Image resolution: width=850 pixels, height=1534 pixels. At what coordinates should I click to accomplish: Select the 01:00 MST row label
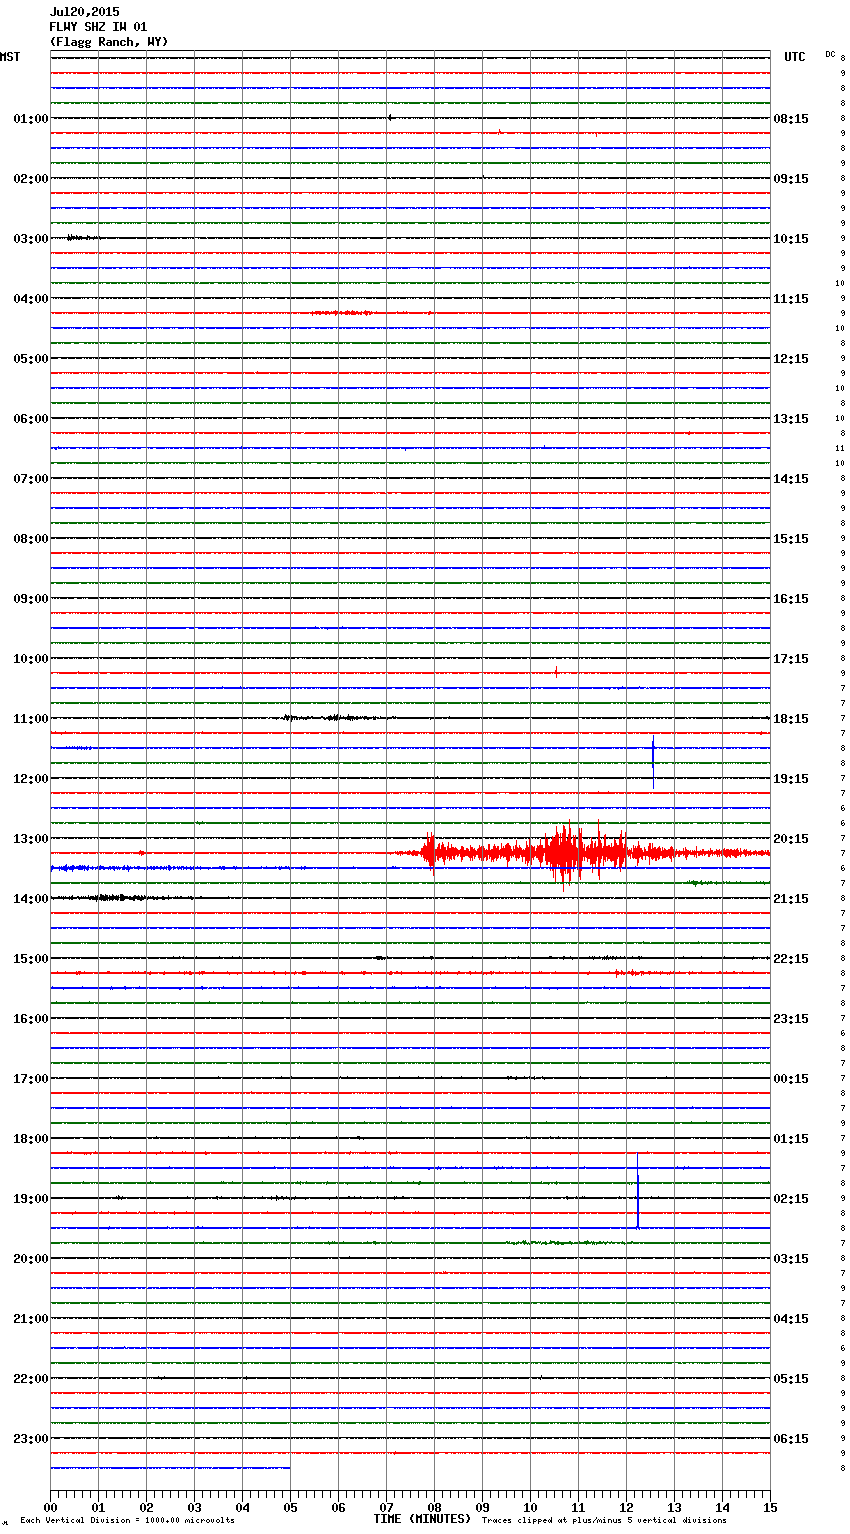coord(31,119)
